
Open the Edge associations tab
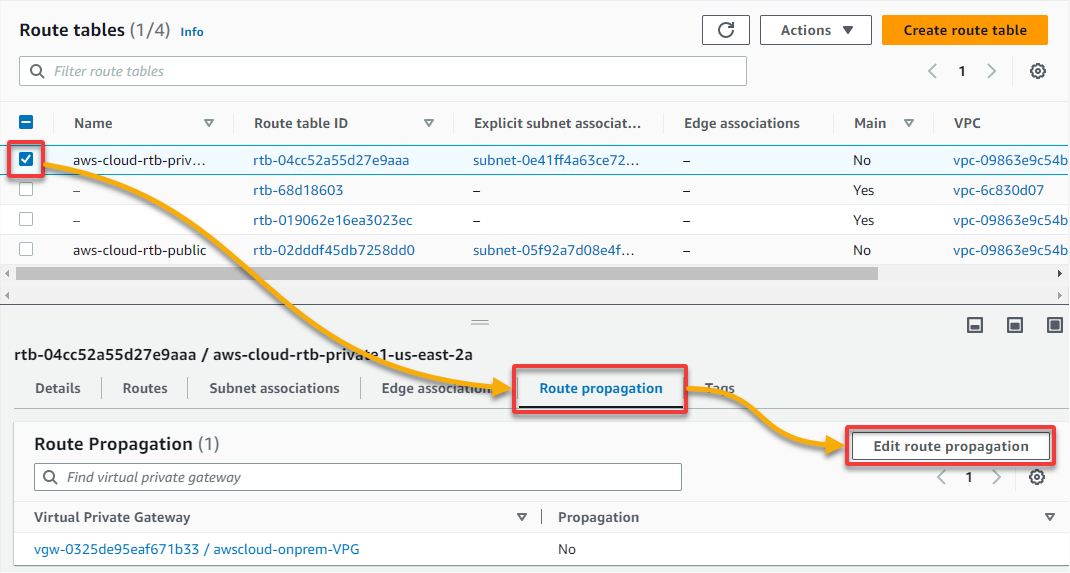[x=435, y=388]
